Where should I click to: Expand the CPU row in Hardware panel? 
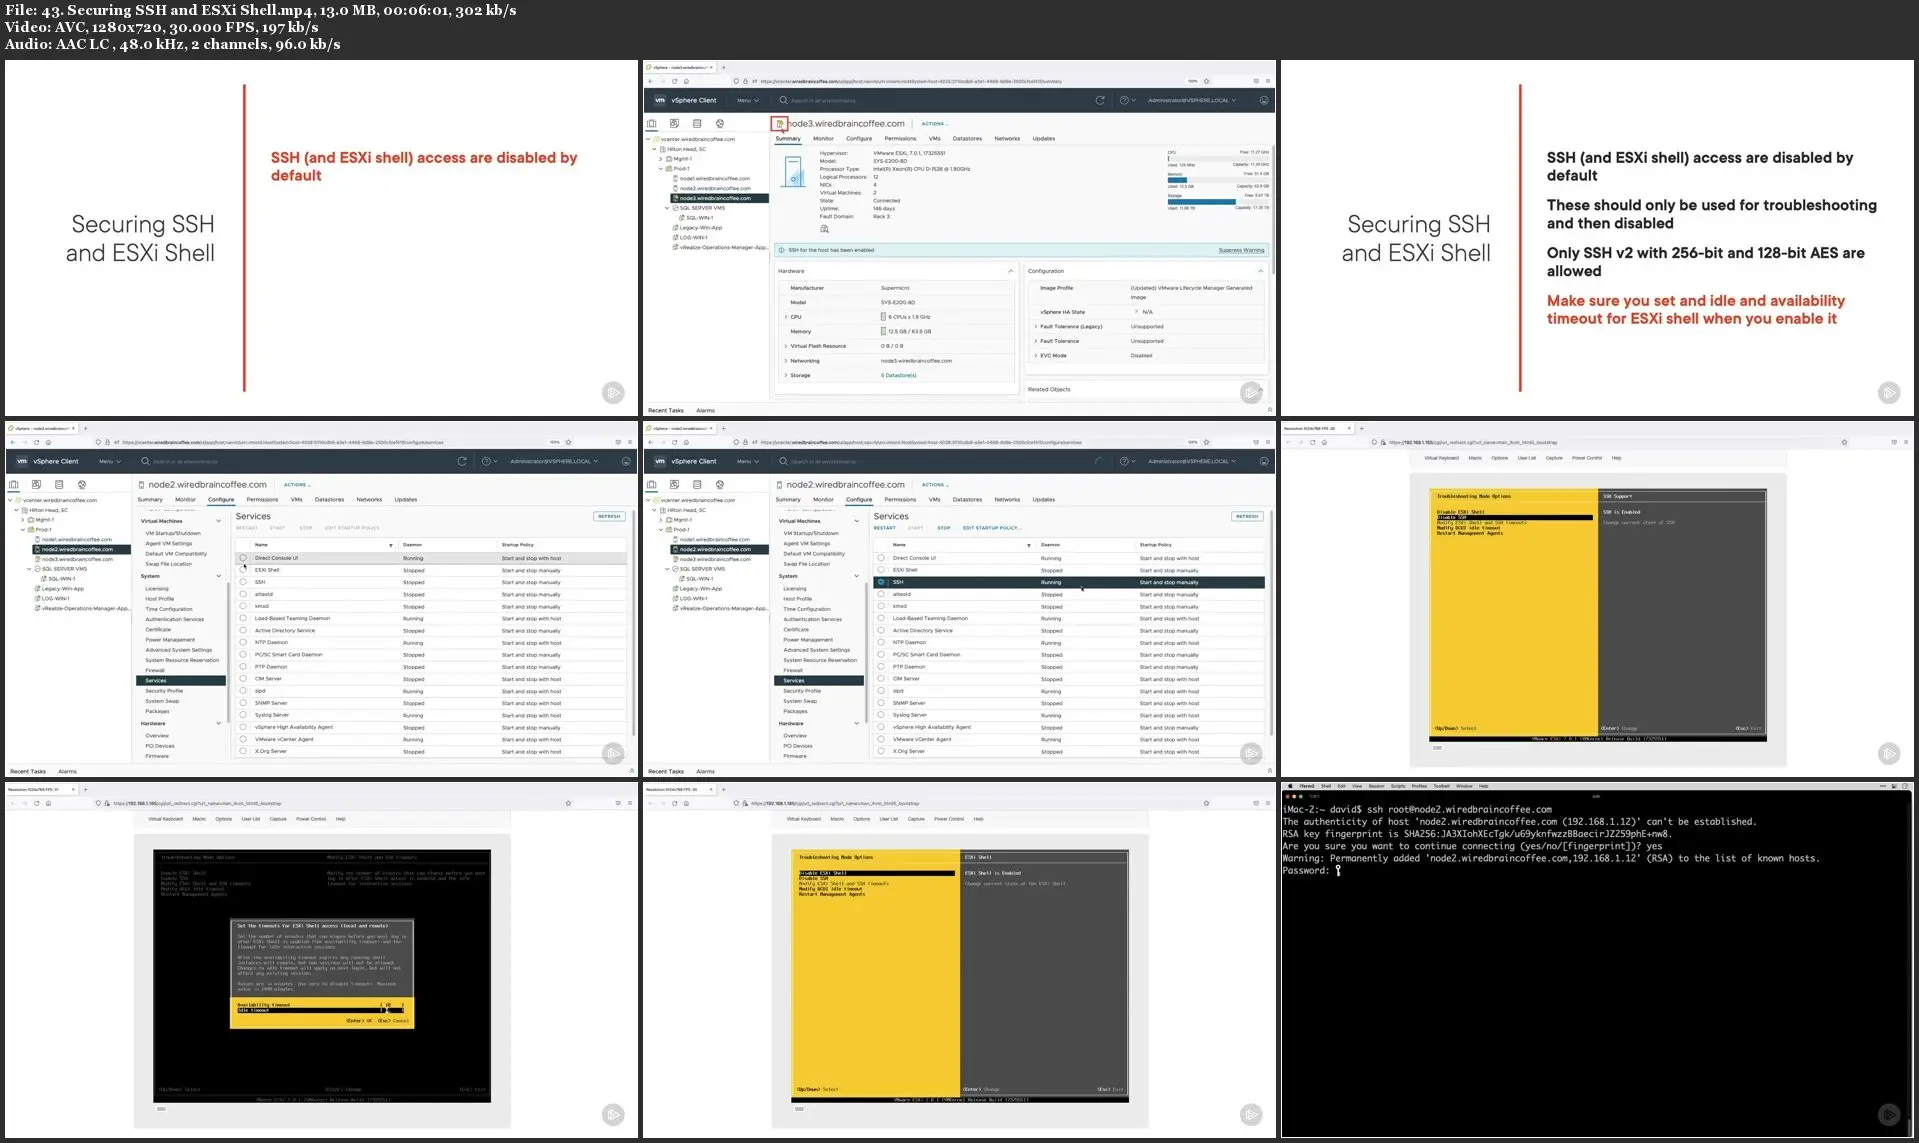point(786,317)
